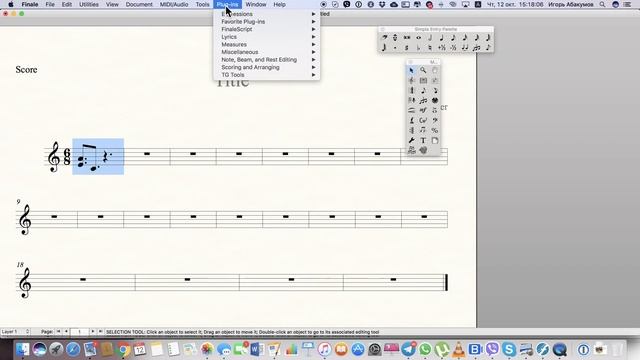
Task: Choose the half step up tool
Action: click(x=442, y=48)
